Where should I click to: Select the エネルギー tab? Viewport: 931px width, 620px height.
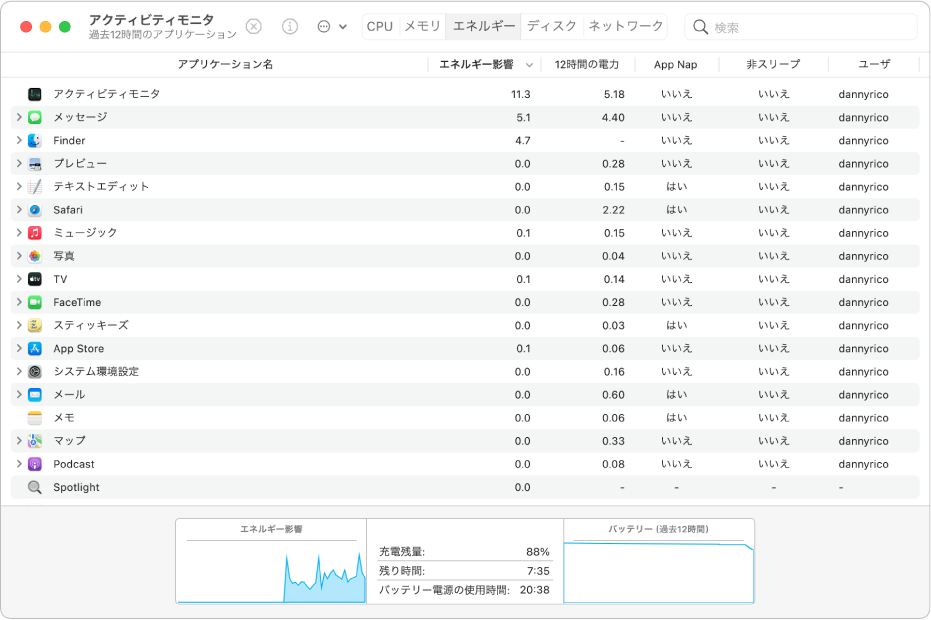coord(483,27)
